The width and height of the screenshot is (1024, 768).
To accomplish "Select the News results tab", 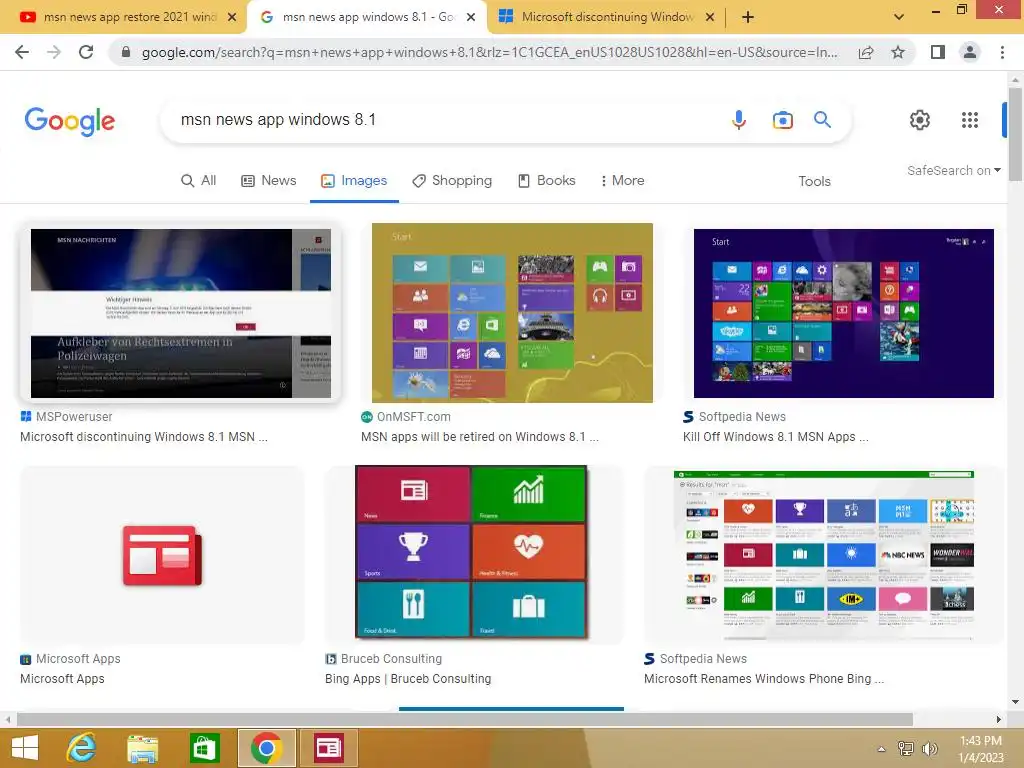I will tap(268, 181).
